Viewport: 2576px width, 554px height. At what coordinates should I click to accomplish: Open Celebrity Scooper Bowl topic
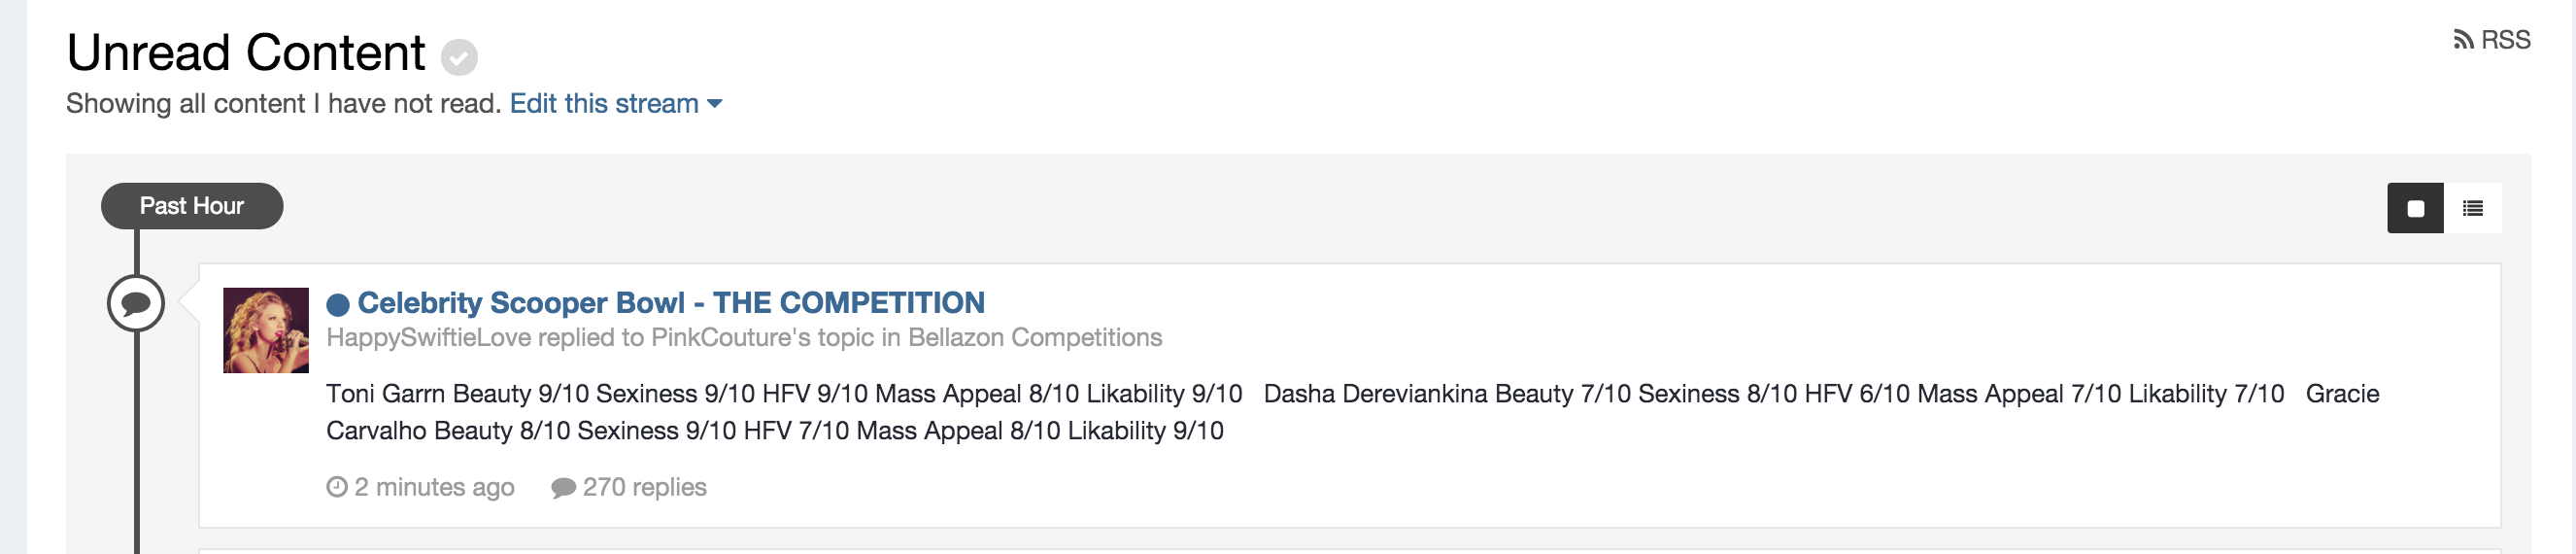[671, 302]
